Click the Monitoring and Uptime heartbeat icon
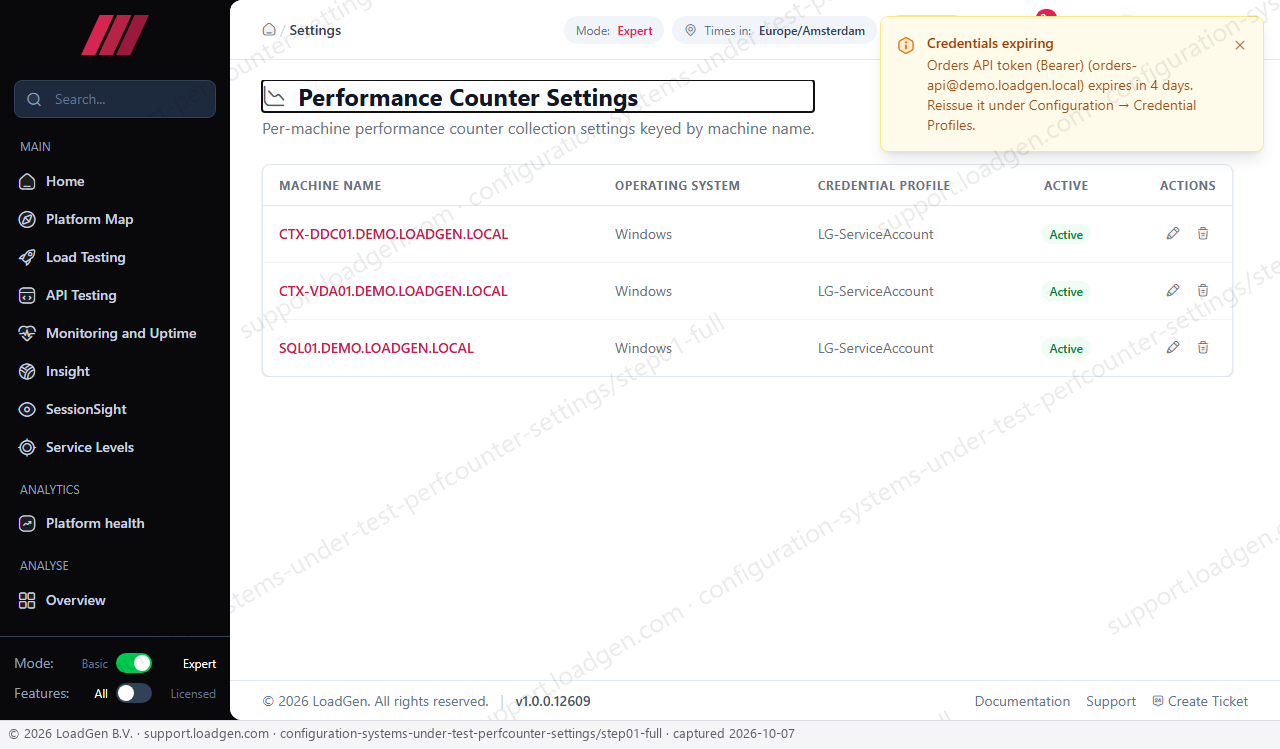 click(x=27, y=333)
